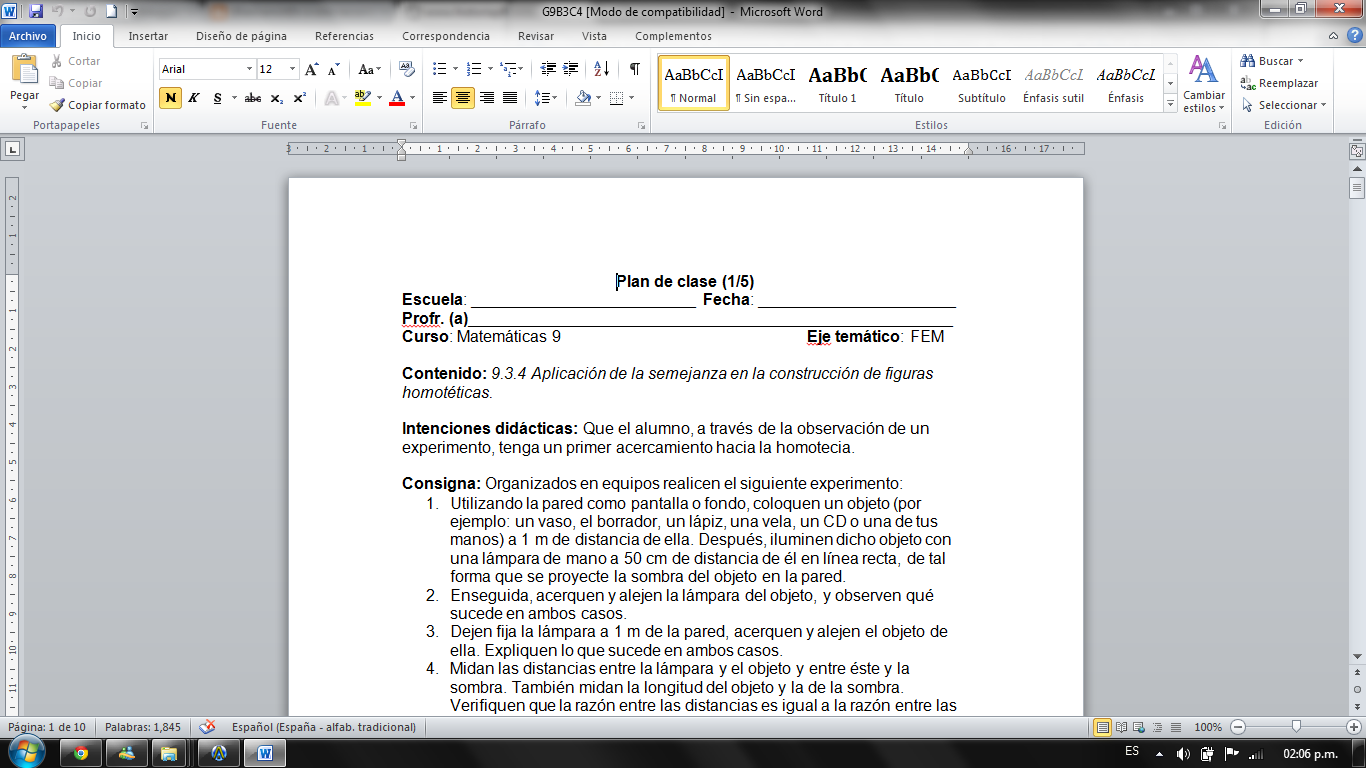Click Palabras: 1,845 word count

[x=143, y=727]
